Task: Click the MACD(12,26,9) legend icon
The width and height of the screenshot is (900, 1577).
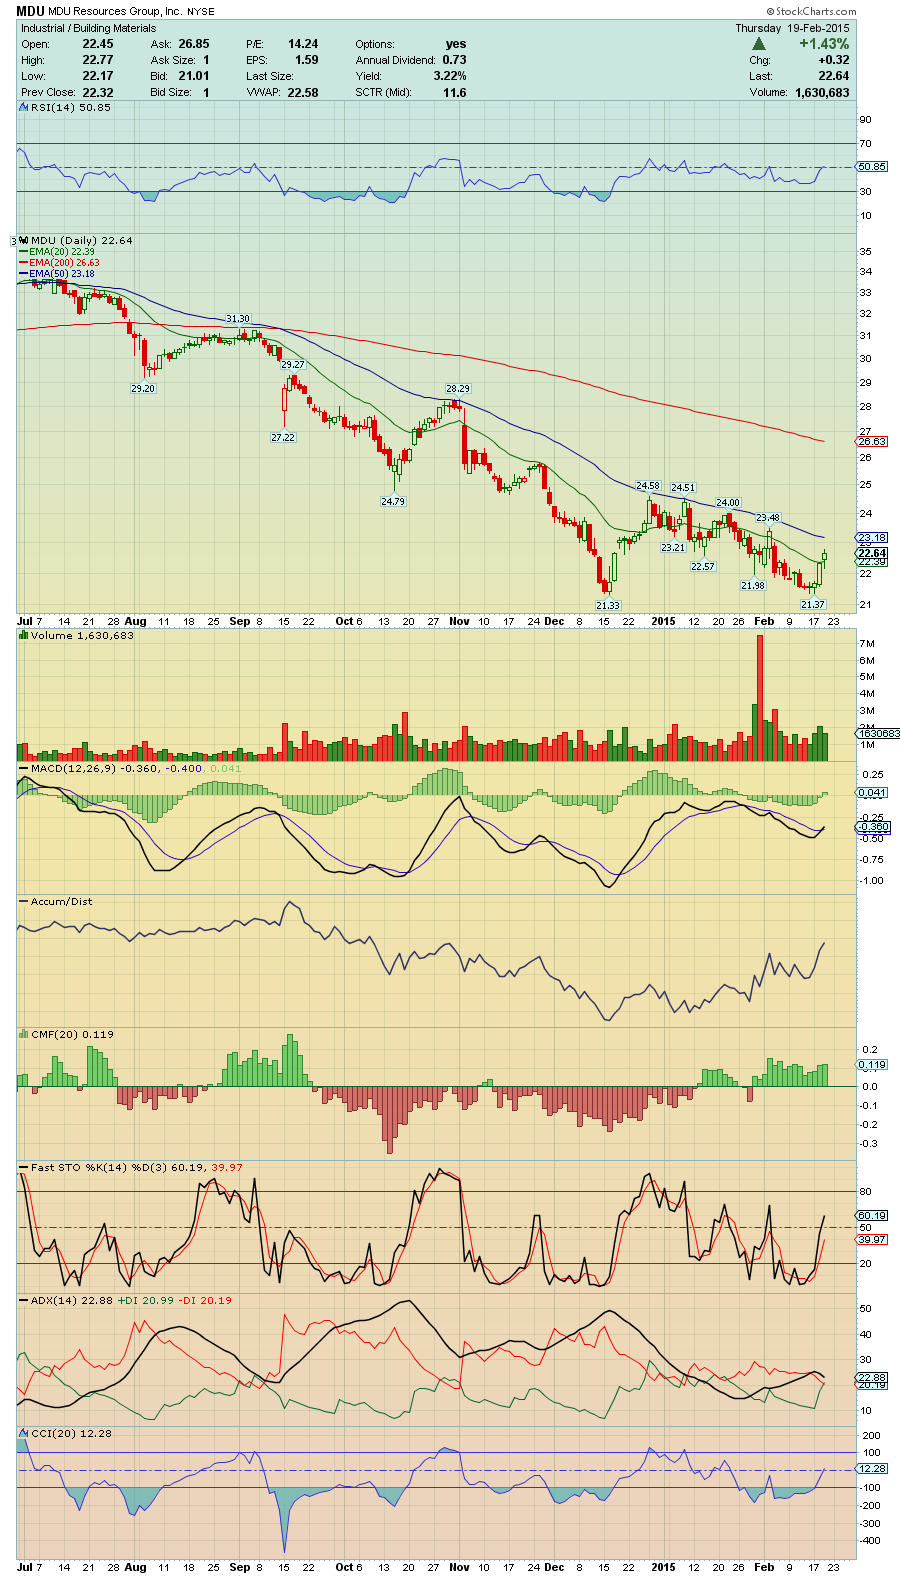Action: tap(25, 769)
